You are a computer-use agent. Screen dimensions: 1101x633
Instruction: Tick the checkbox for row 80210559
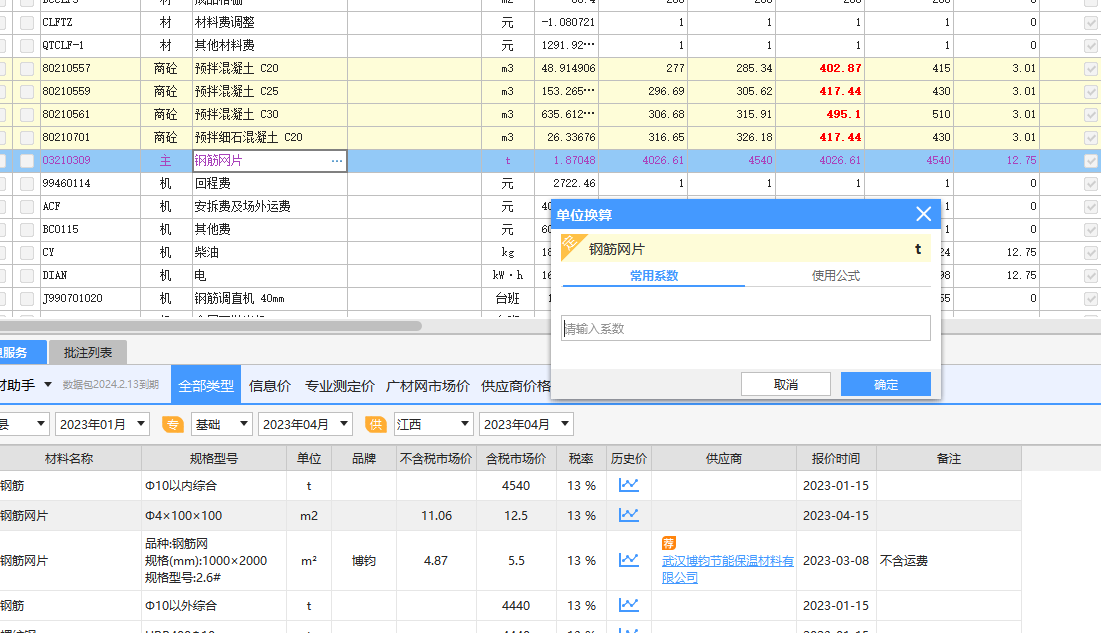(x=27, y=91)
